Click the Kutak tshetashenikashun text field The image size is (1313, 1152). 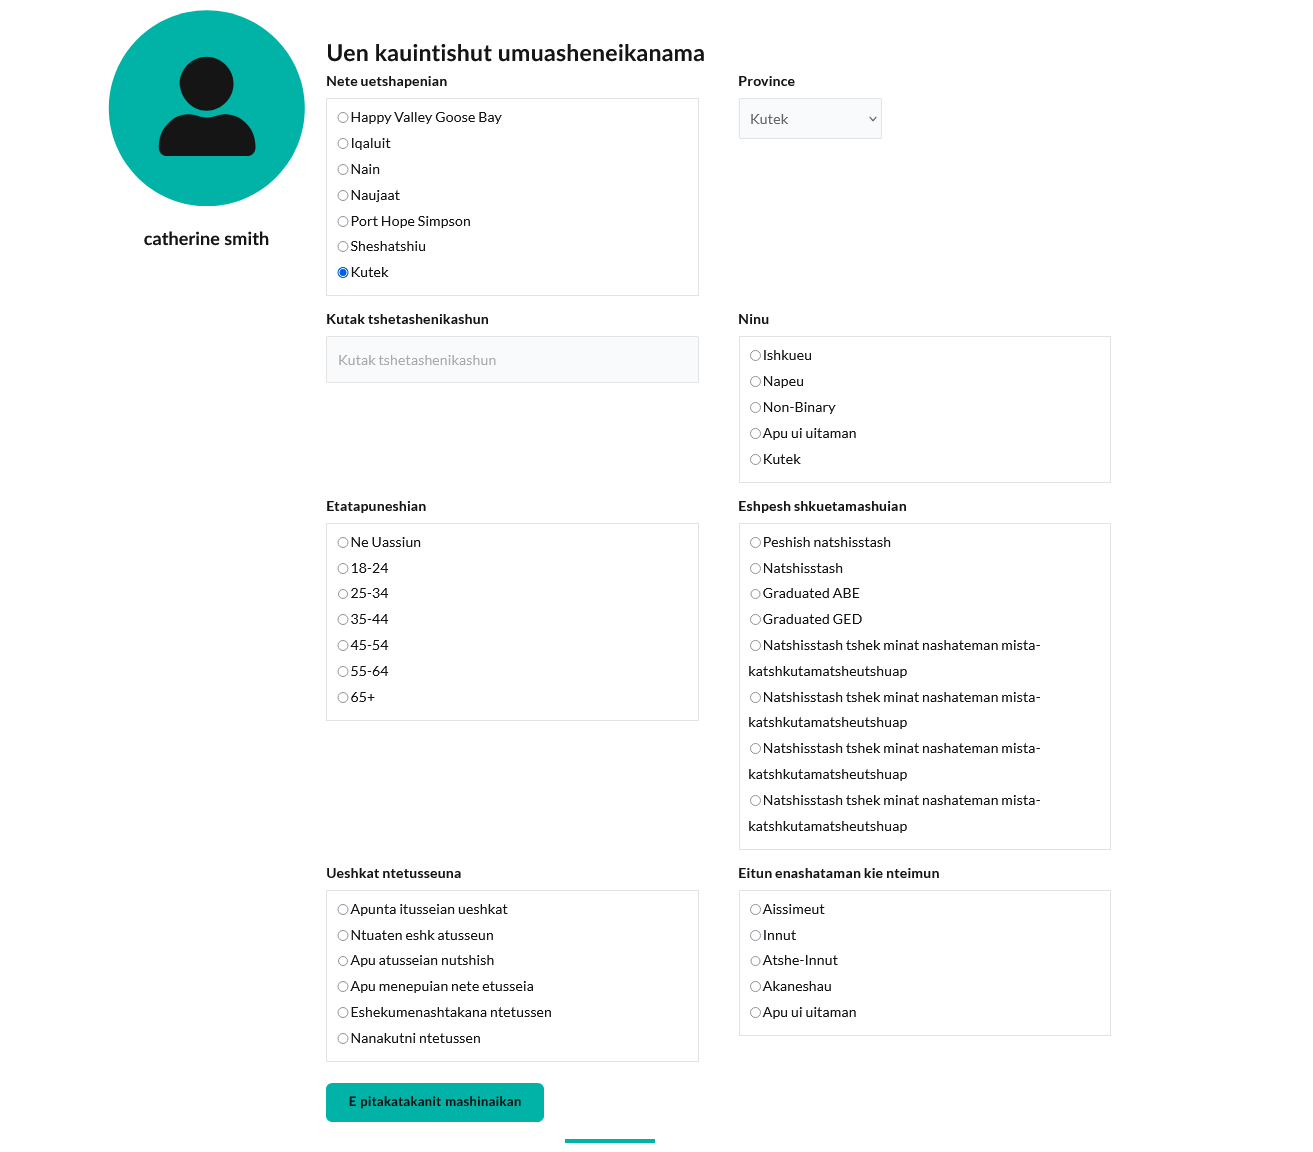point(512,360)
